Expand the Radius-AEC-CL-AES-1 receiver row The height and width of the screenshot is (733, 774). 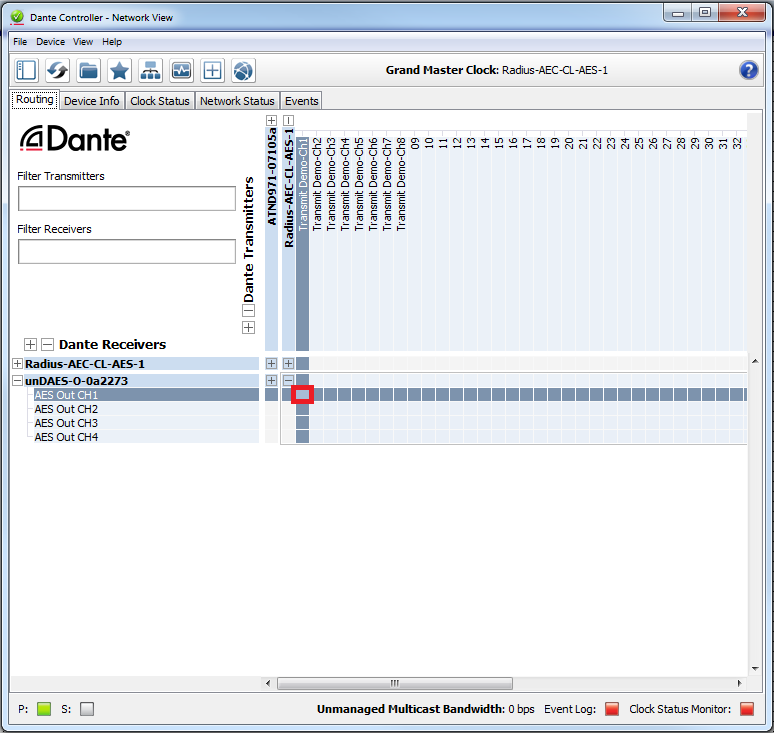(x=17, y=364)
